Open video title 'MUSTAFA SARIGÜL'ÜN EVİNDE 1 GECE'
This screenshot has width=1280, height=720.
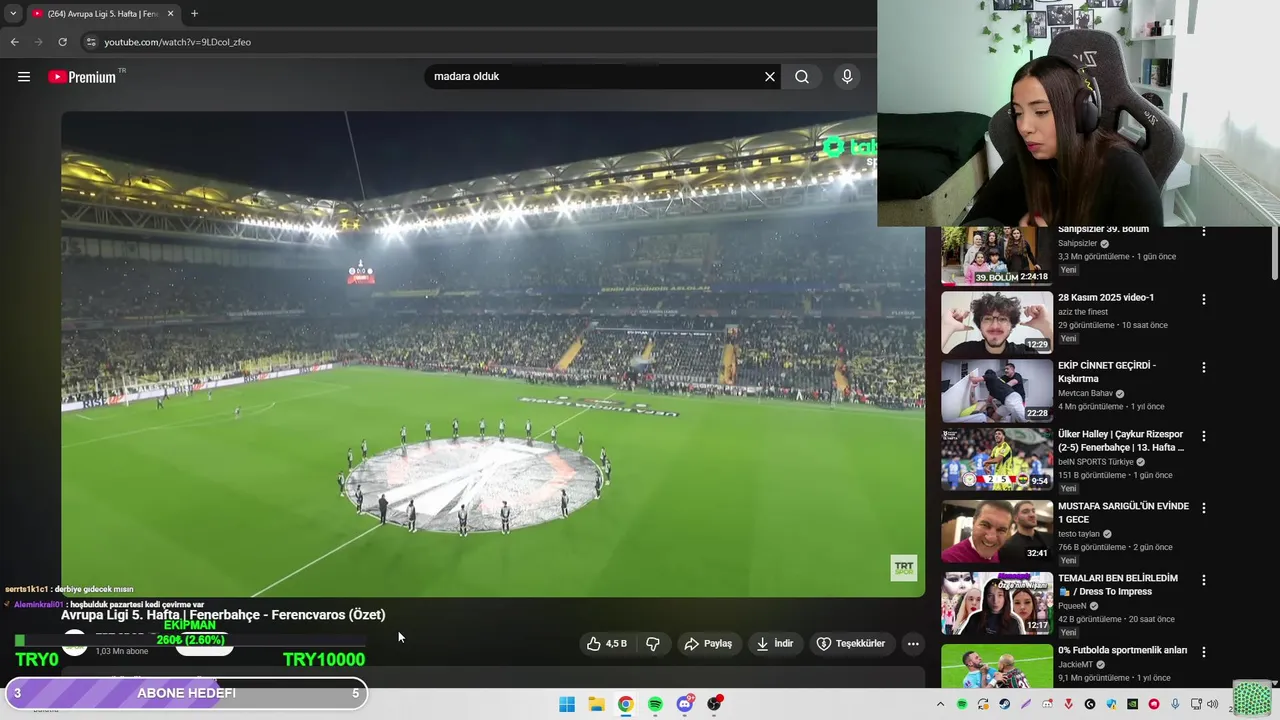(x=1123, y=513)
